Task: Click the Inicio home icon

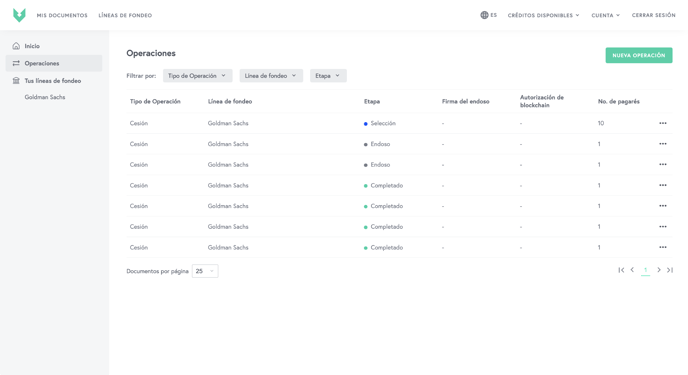Action: point(16,46)
